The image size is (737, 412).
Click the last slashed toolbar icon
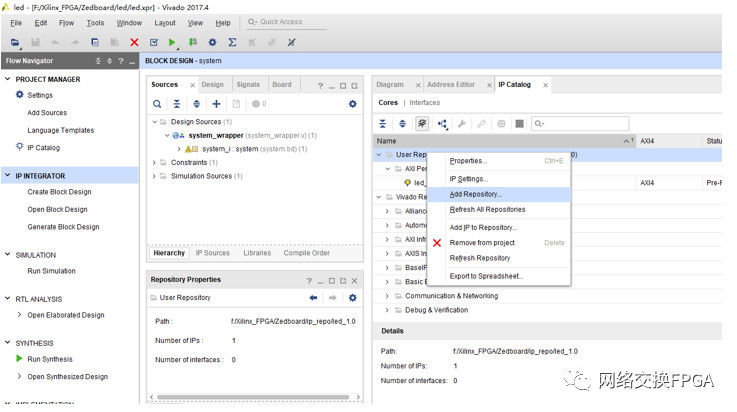coord(291,42)
